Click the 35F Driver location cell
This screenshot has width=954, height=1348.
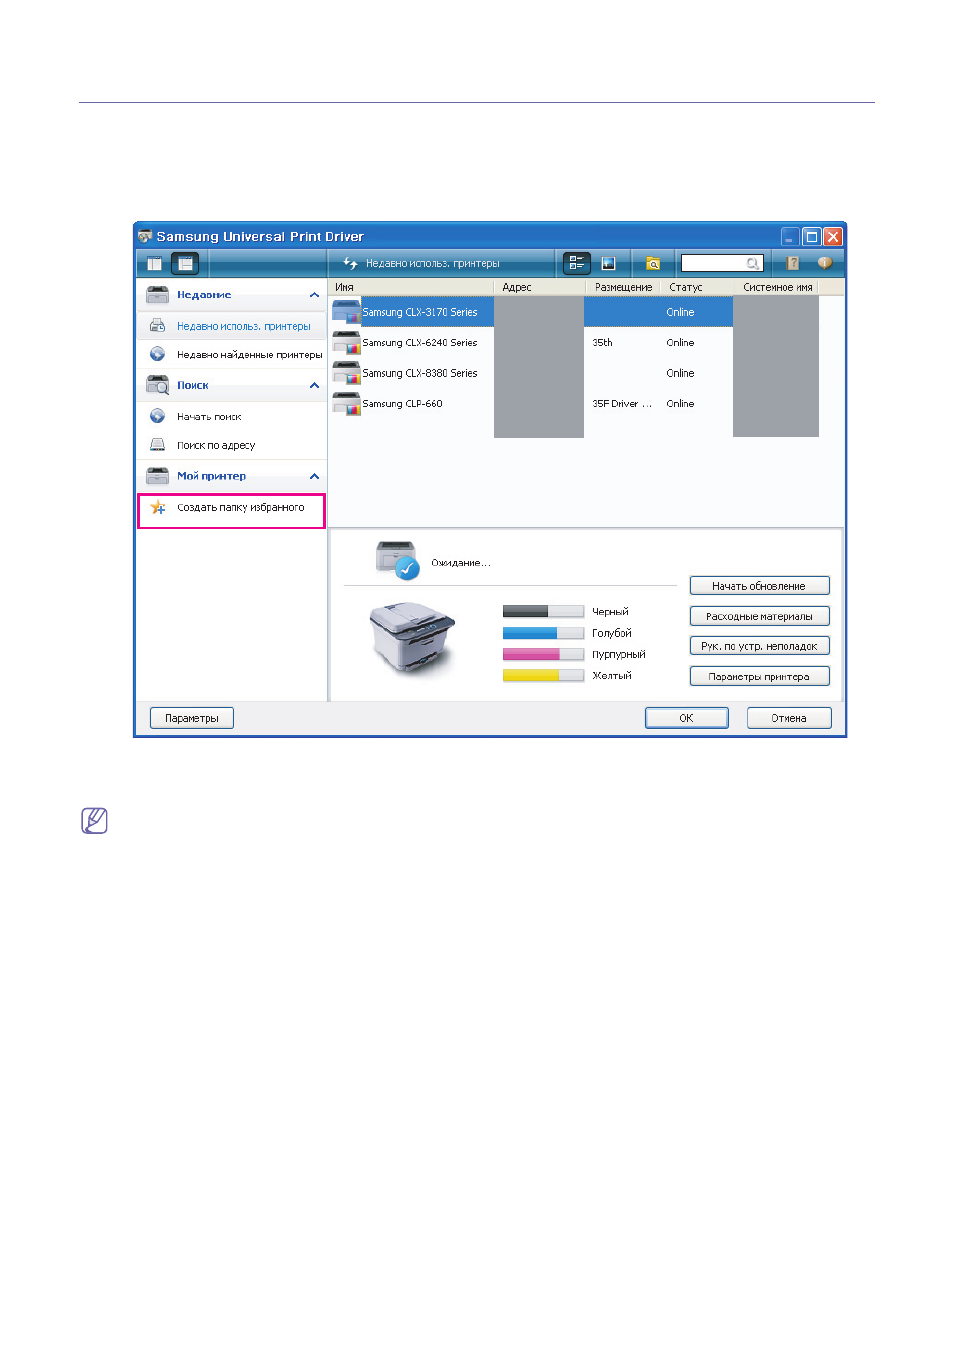click(621, 404)
